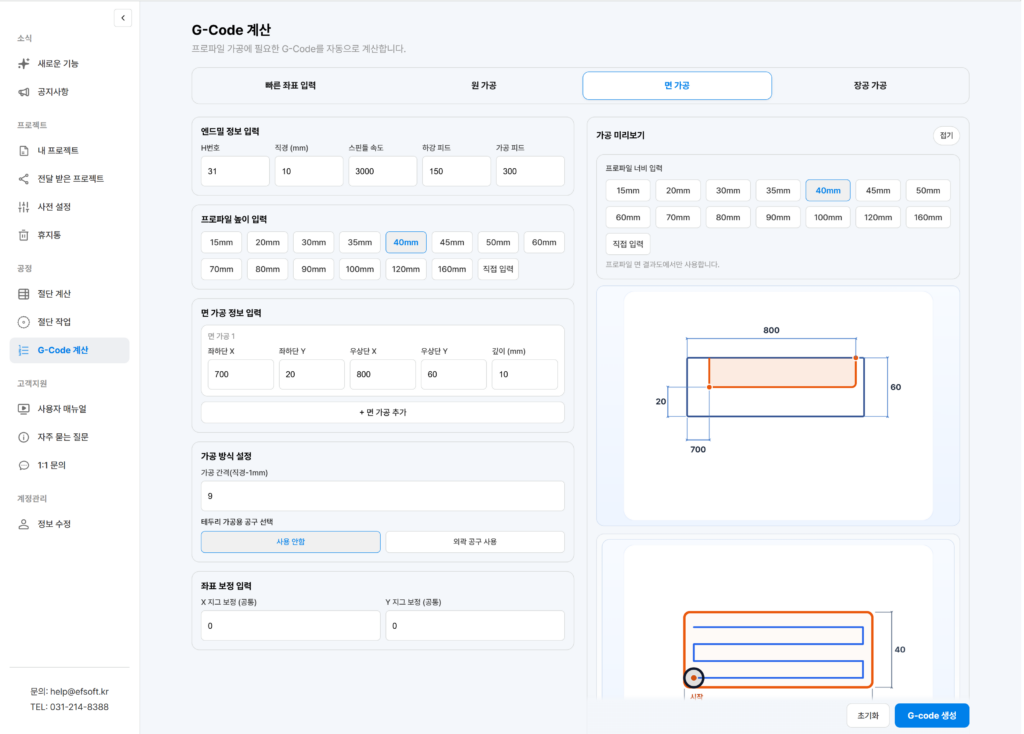The image size is (1024, 734).
Task: Open 내 프로젝트 in the sidebar
Action: click(69, 151)
